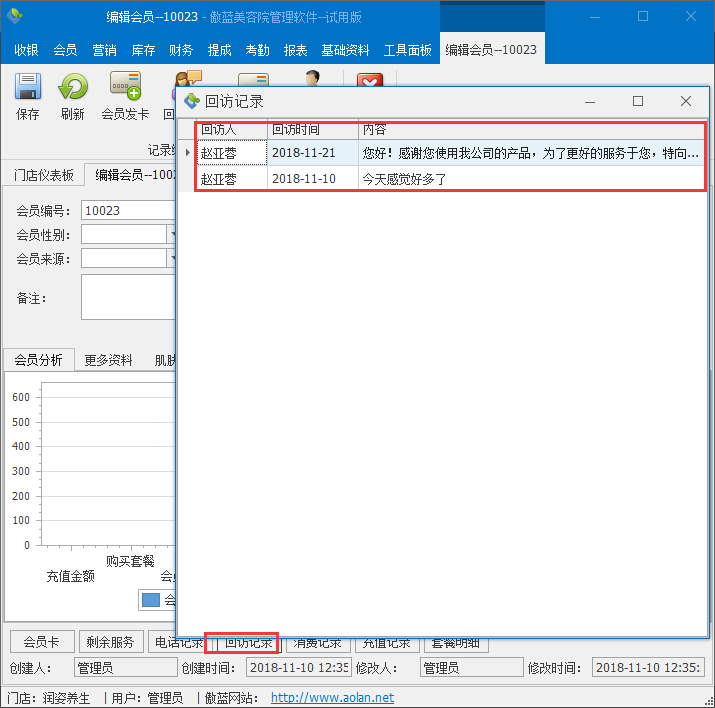Click the 回访人 column header

coord(232,130)
